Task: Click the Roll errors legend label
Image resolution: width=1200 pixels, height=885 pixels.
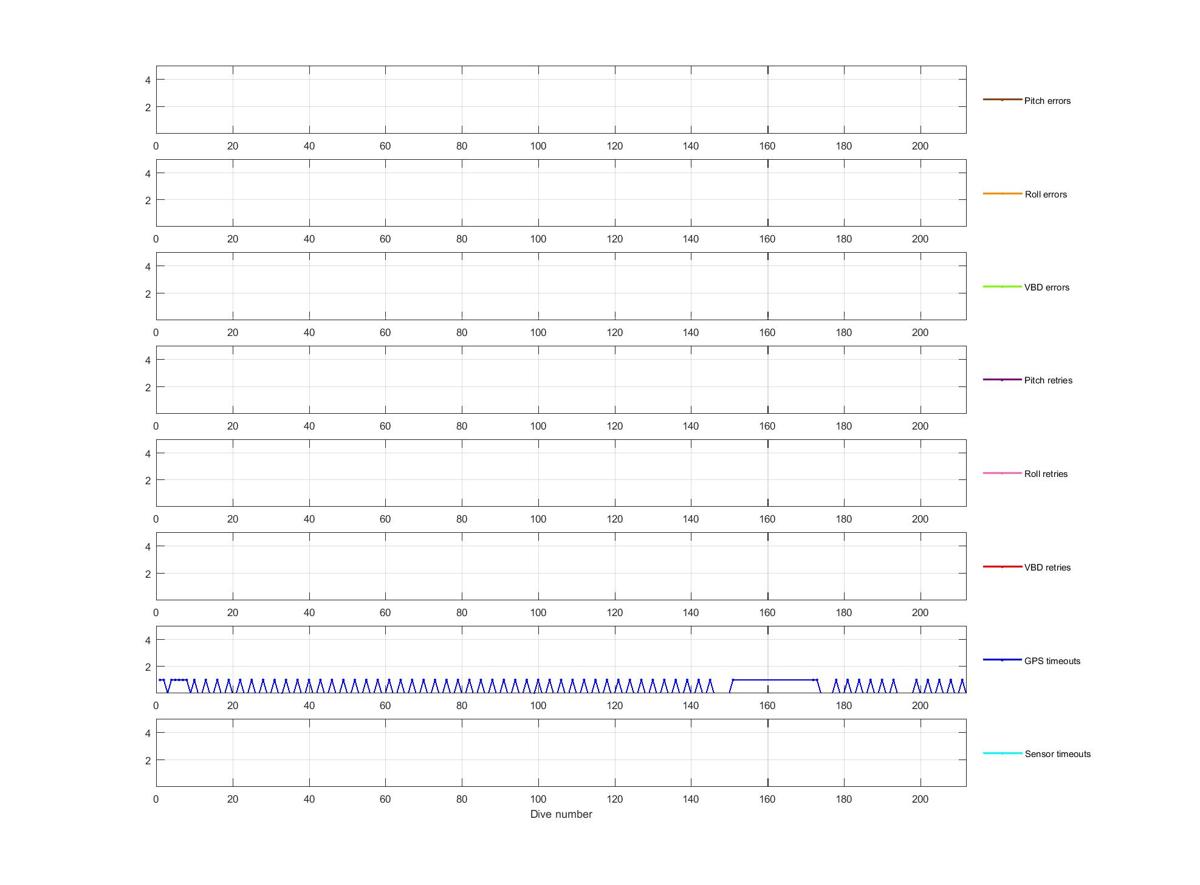Action: pos(1046,194)
